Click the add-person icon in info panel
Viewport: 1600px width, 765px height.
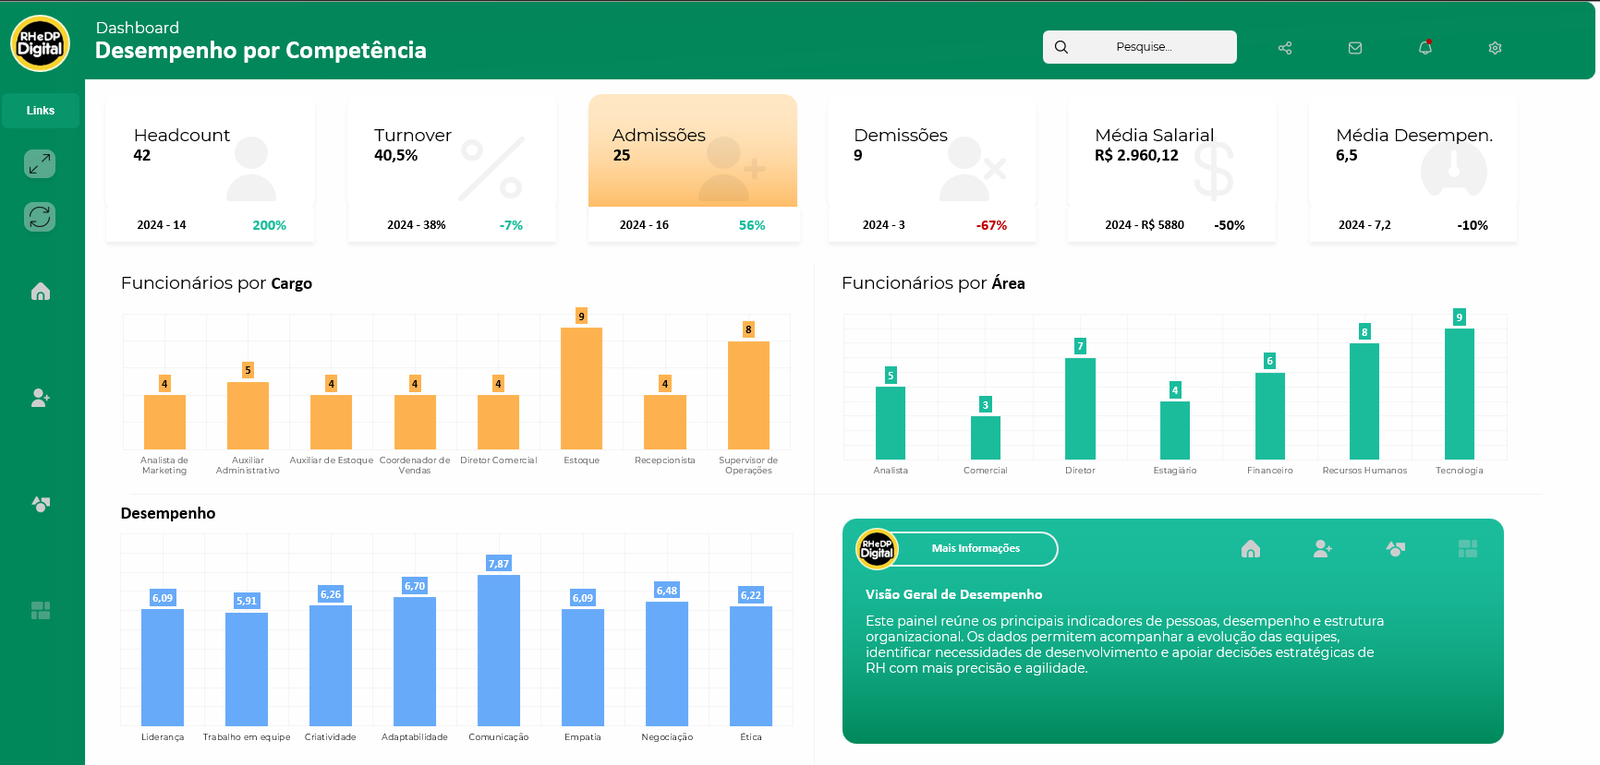[x=1322, y=549]
